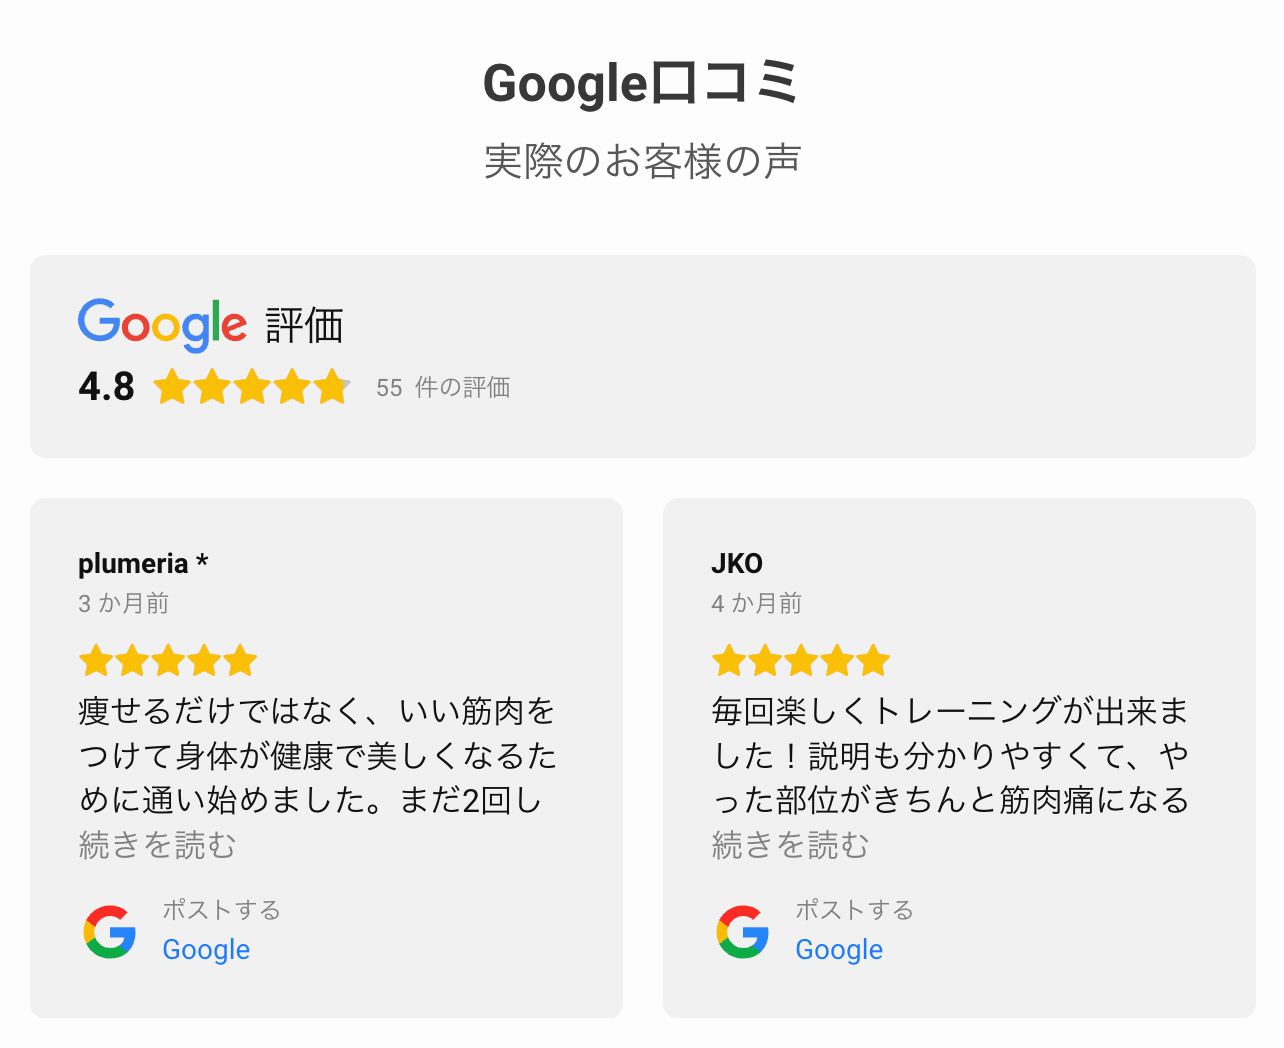The width and height of the screenshot is (1284, 1048).
Task: Click the 3 か月前 timestamp
Action: [123, 603]
